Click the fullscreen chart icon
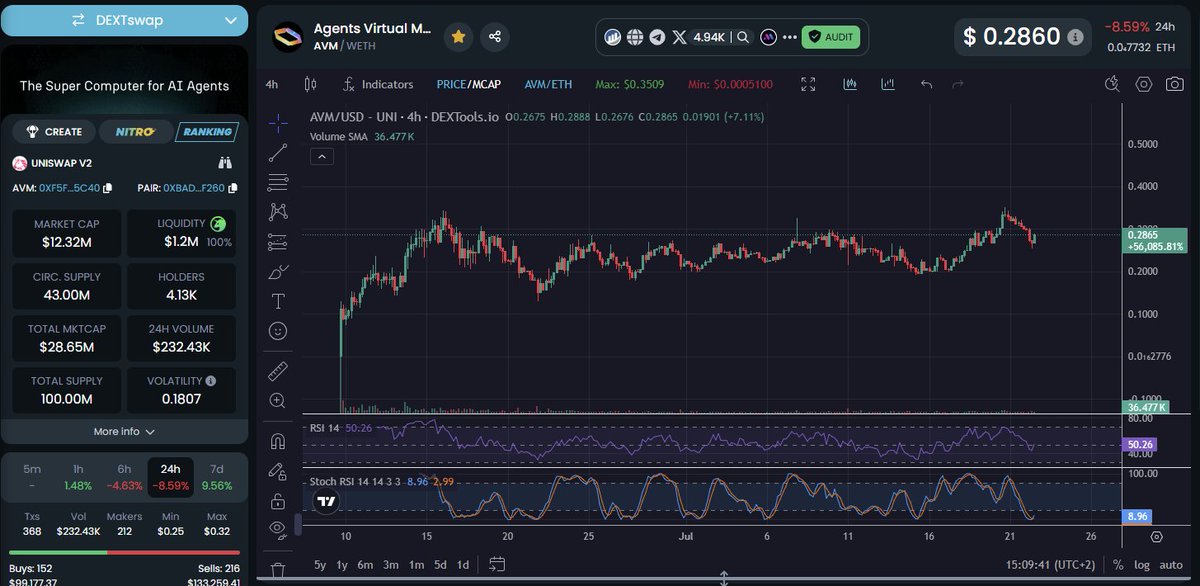This screenshot has width=1200, height=586. click(808, 85)
